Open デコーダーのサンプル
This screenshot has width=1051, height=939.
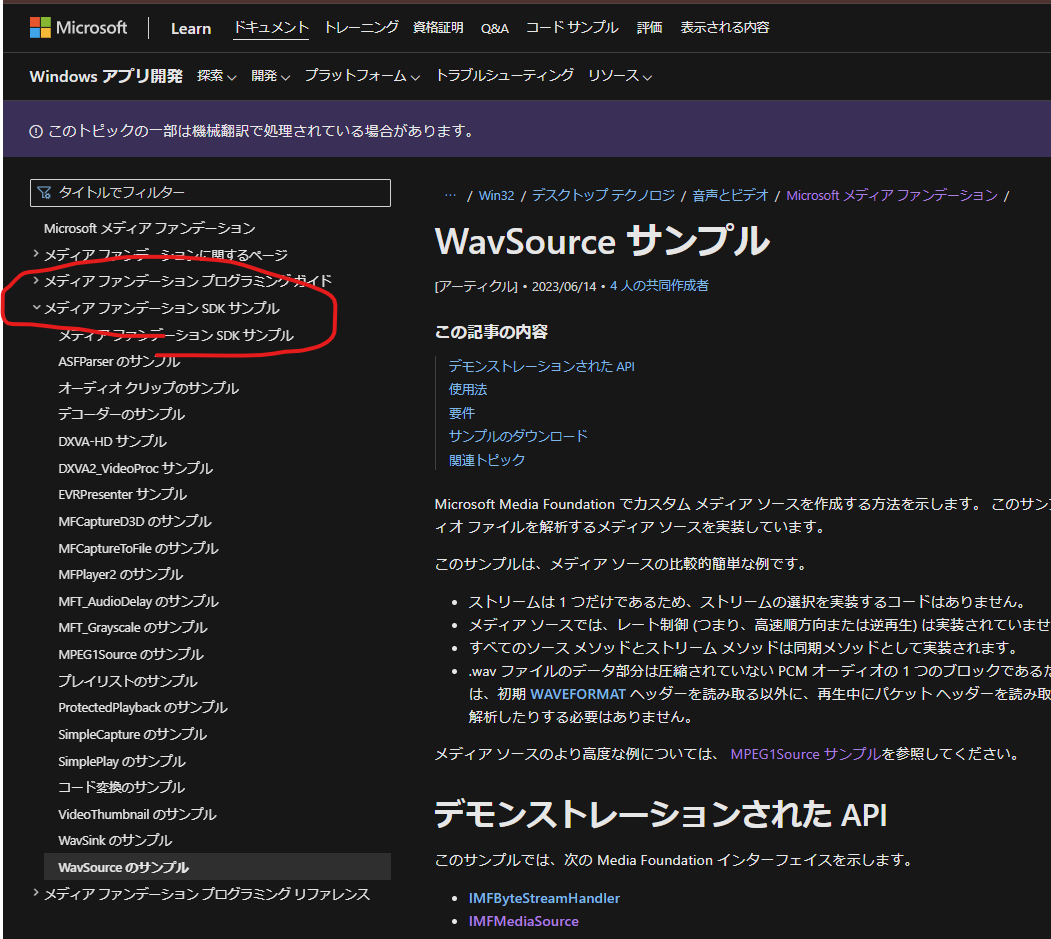[121, 415]
